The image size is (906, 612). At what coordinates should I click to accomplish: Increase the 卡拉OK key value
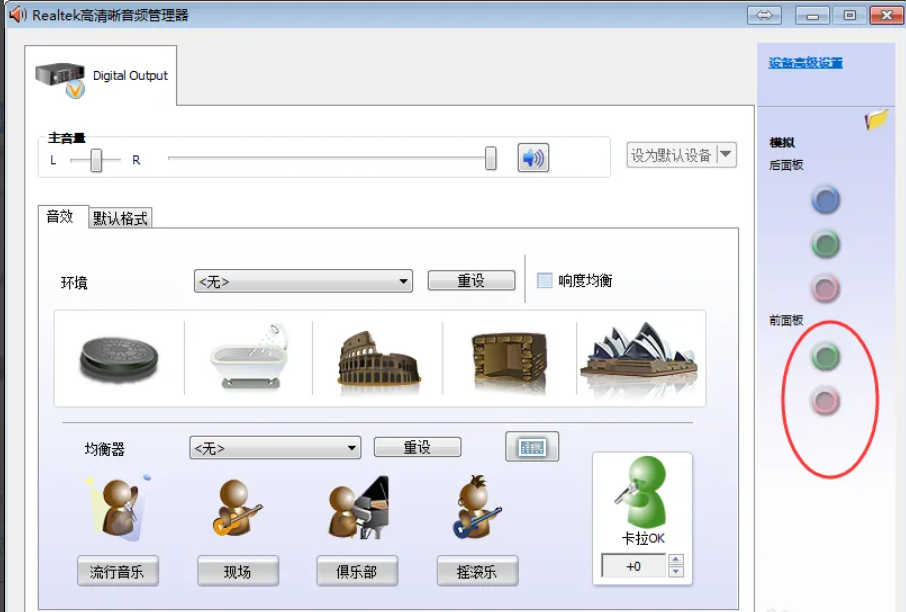675,559
